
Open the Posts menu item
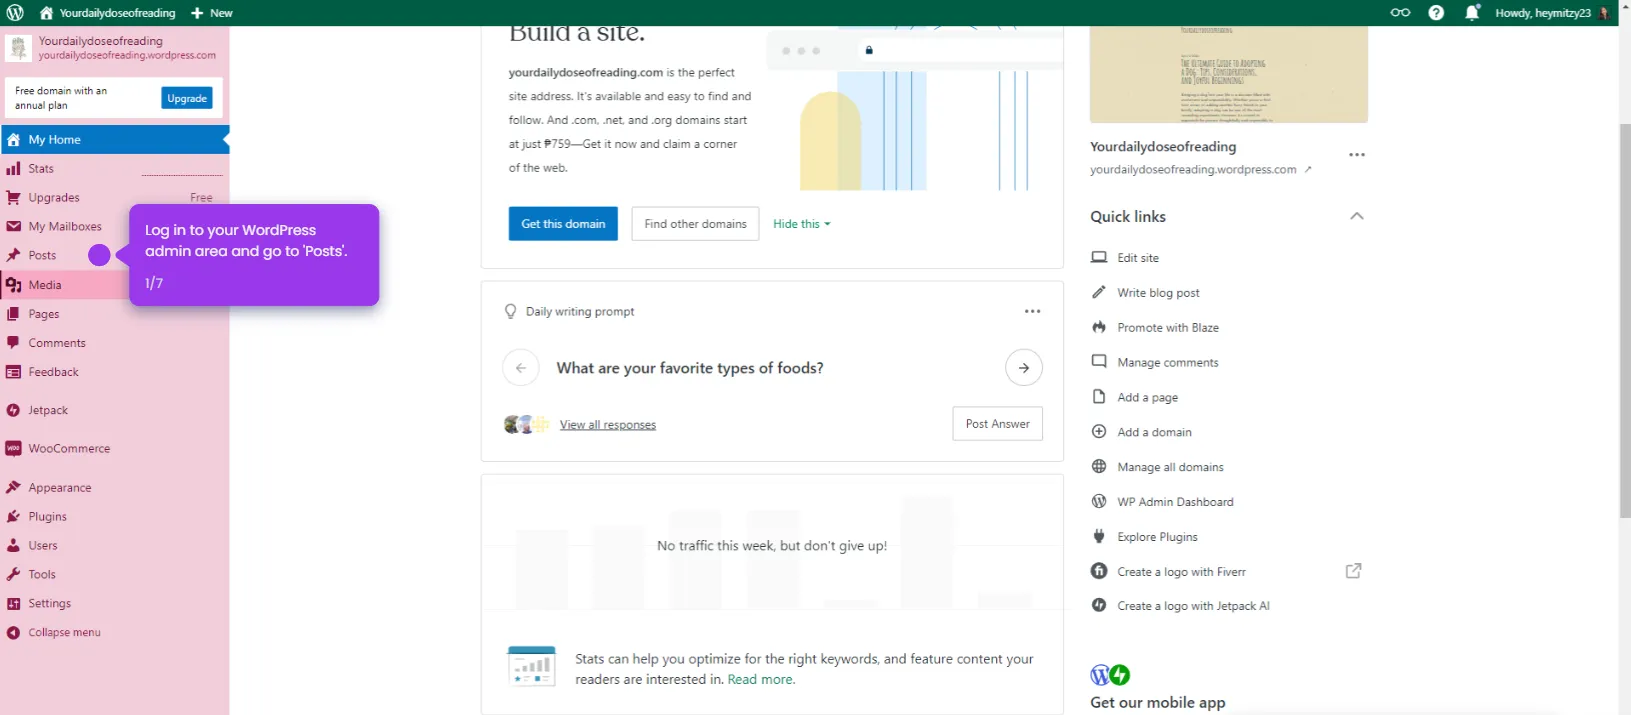(42, 256)
